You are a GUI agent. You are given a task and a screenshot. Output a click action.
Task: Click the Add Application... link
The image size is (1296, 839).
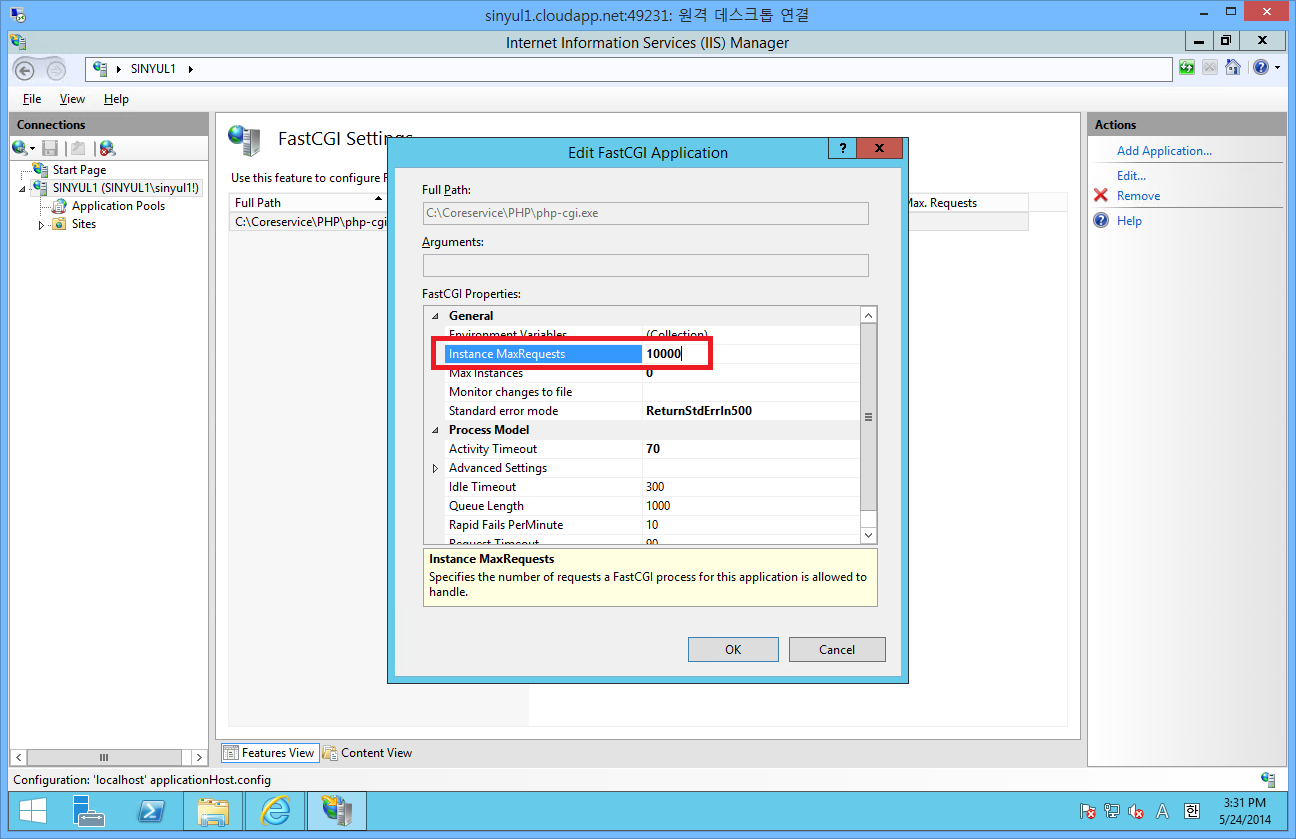point(1164,151)
